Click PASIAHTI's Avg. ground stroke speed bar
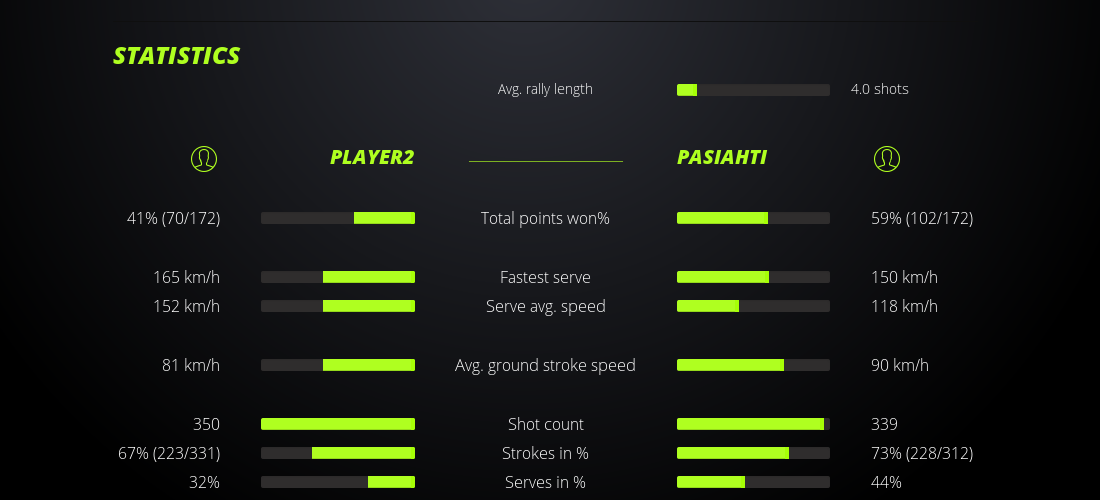This screenshot has height=500, width=1100. point(753,365)
